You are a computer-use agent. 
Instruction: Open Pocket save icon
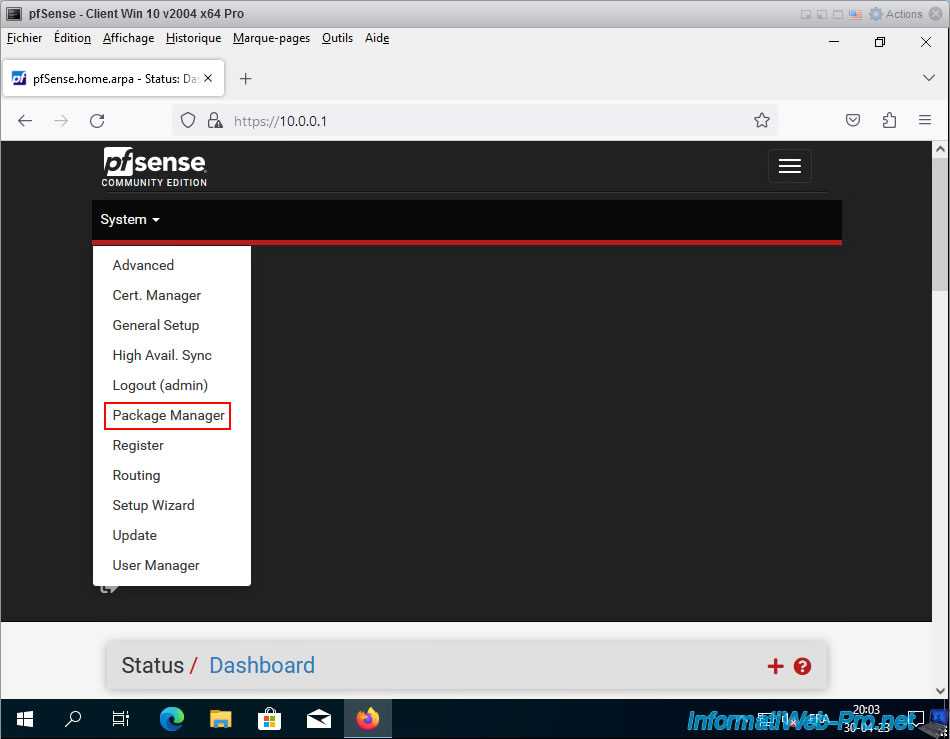coord(852,121)
